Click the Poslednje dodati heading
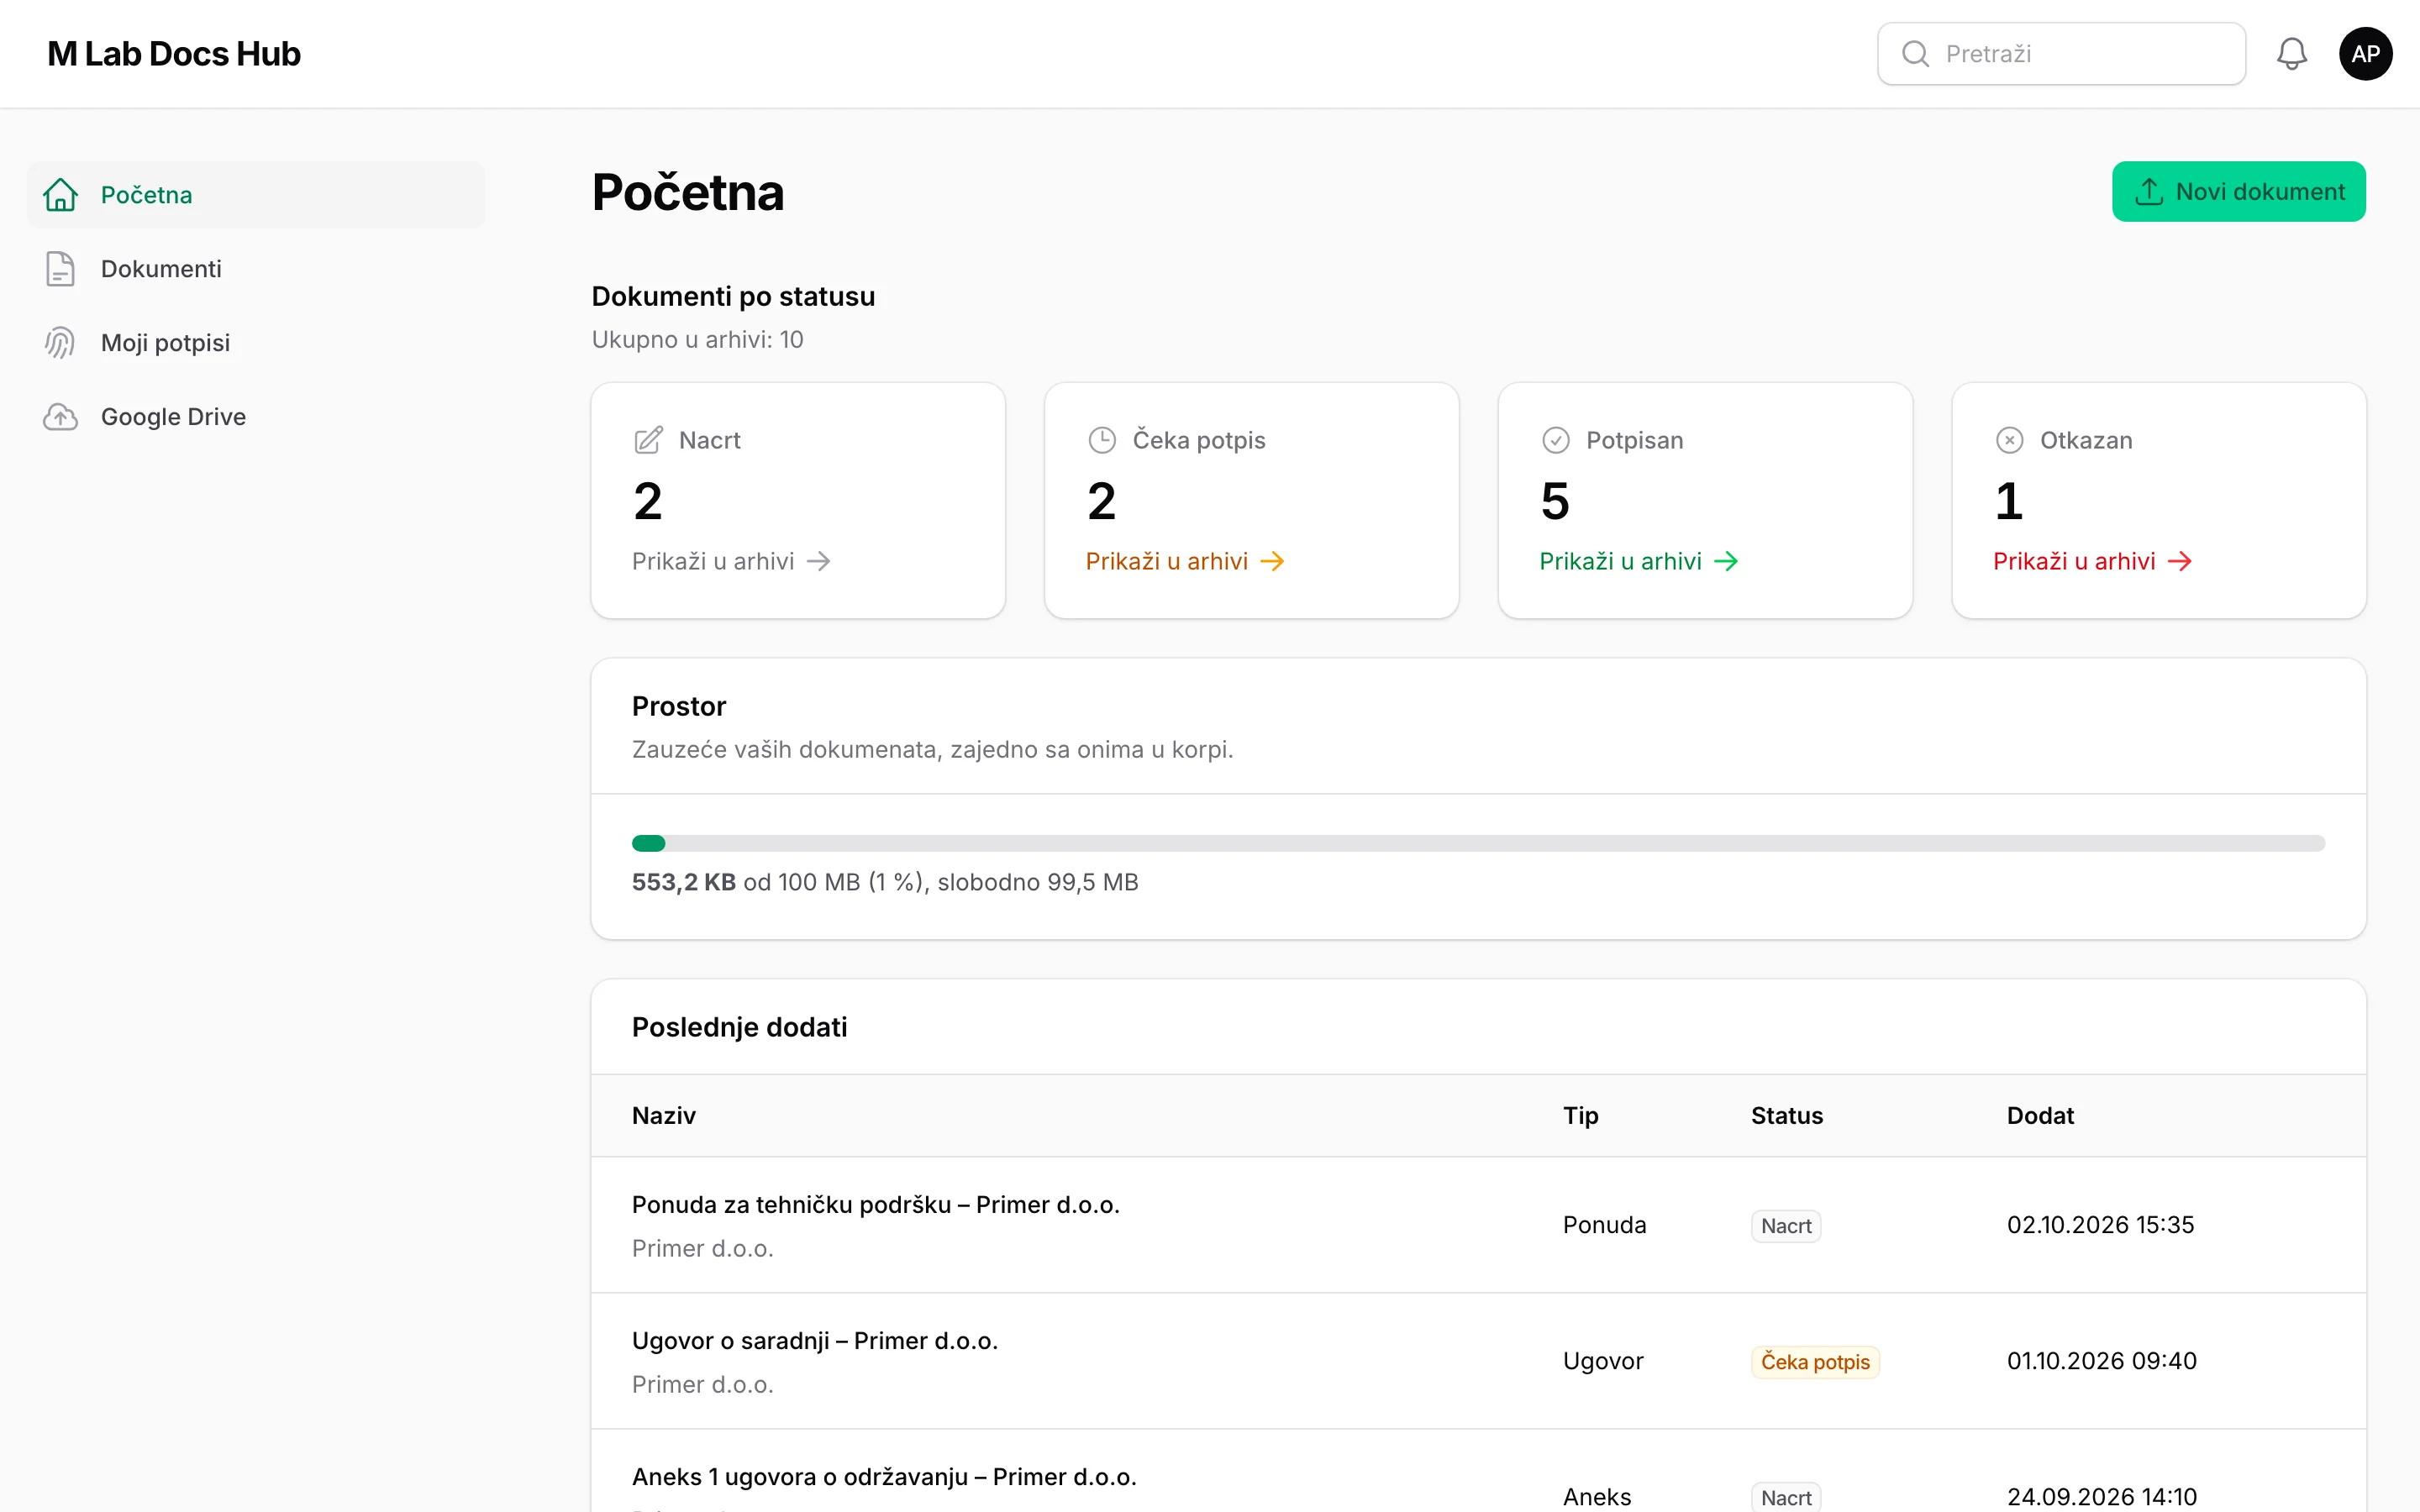The width and height of the screenshot is (2420, 1512). (x=739, y=1027)
